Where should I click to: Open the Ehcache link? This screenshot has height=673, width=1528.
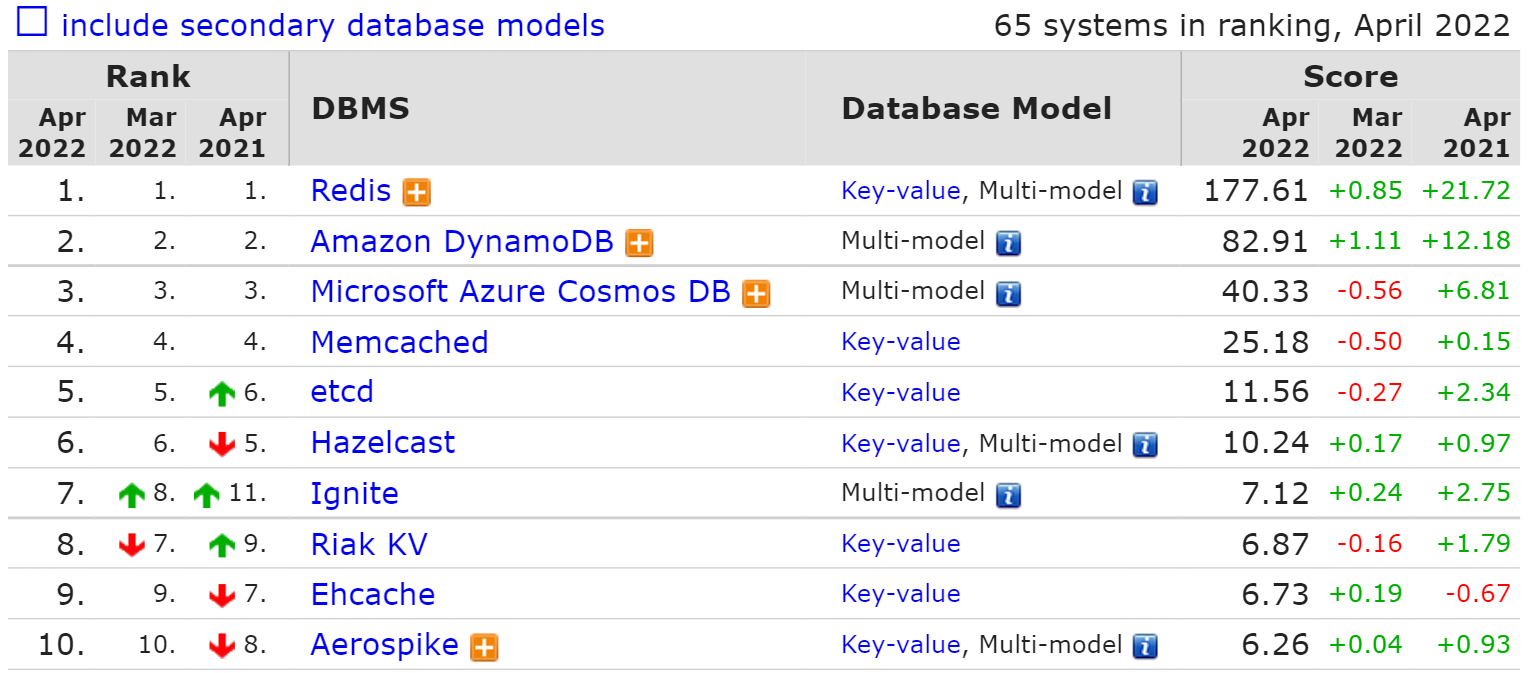[373, 594]
